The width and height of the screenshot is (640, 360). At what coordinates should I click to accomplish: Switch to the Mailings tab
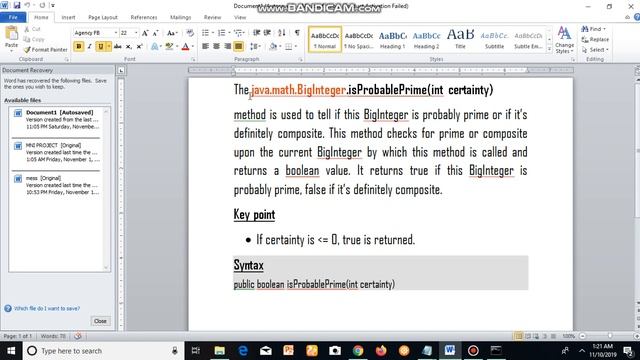click(x=180, y=18)
